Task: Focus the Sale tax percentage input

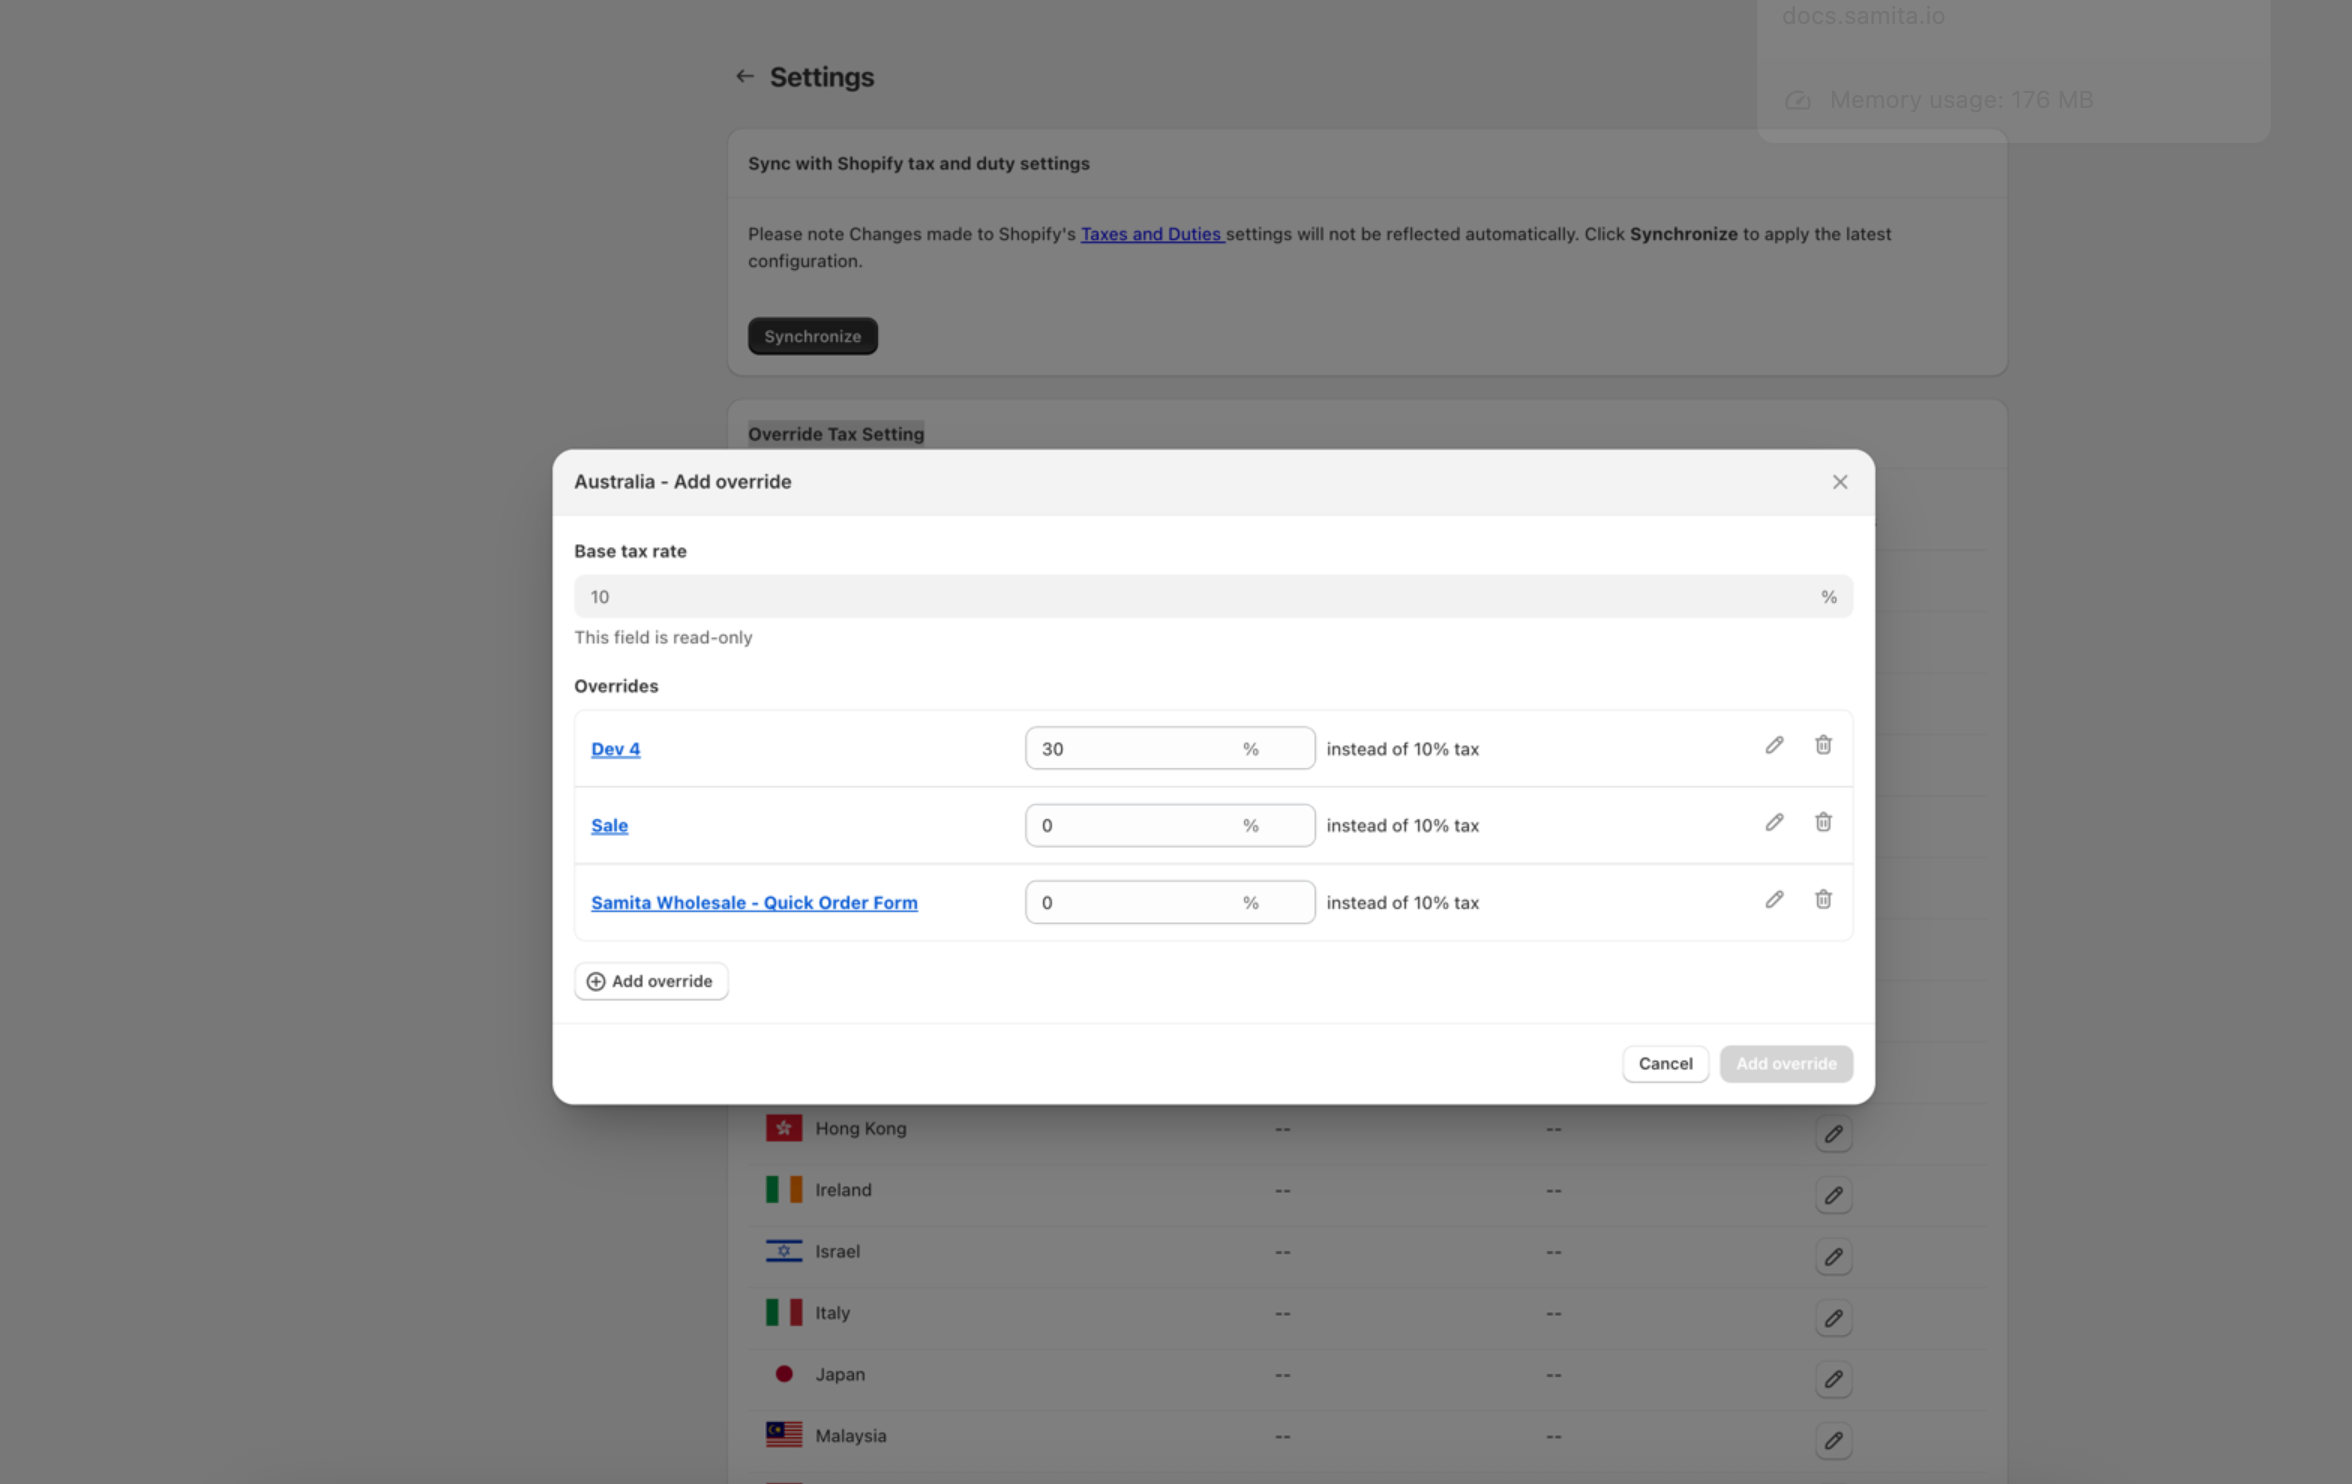Action: (x=1130, y=826)
